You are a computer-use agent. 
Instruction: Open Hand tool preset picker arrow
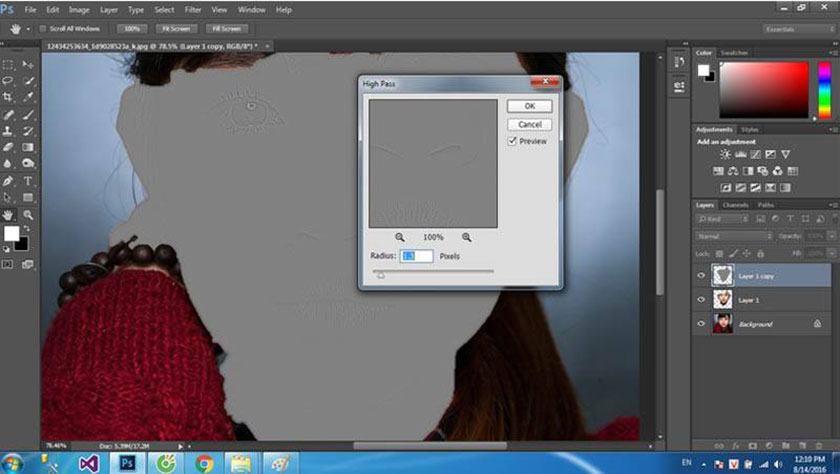(28, 29)
